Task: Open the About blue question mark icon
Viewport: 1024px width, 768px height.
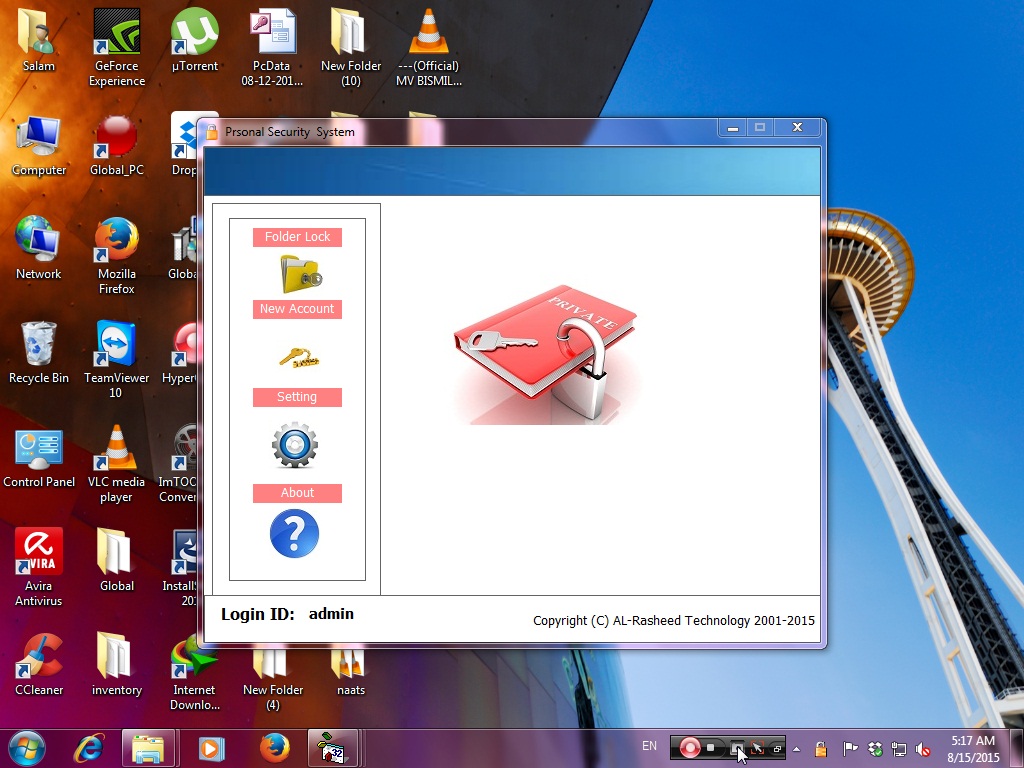Action: (x=295, y=534)
